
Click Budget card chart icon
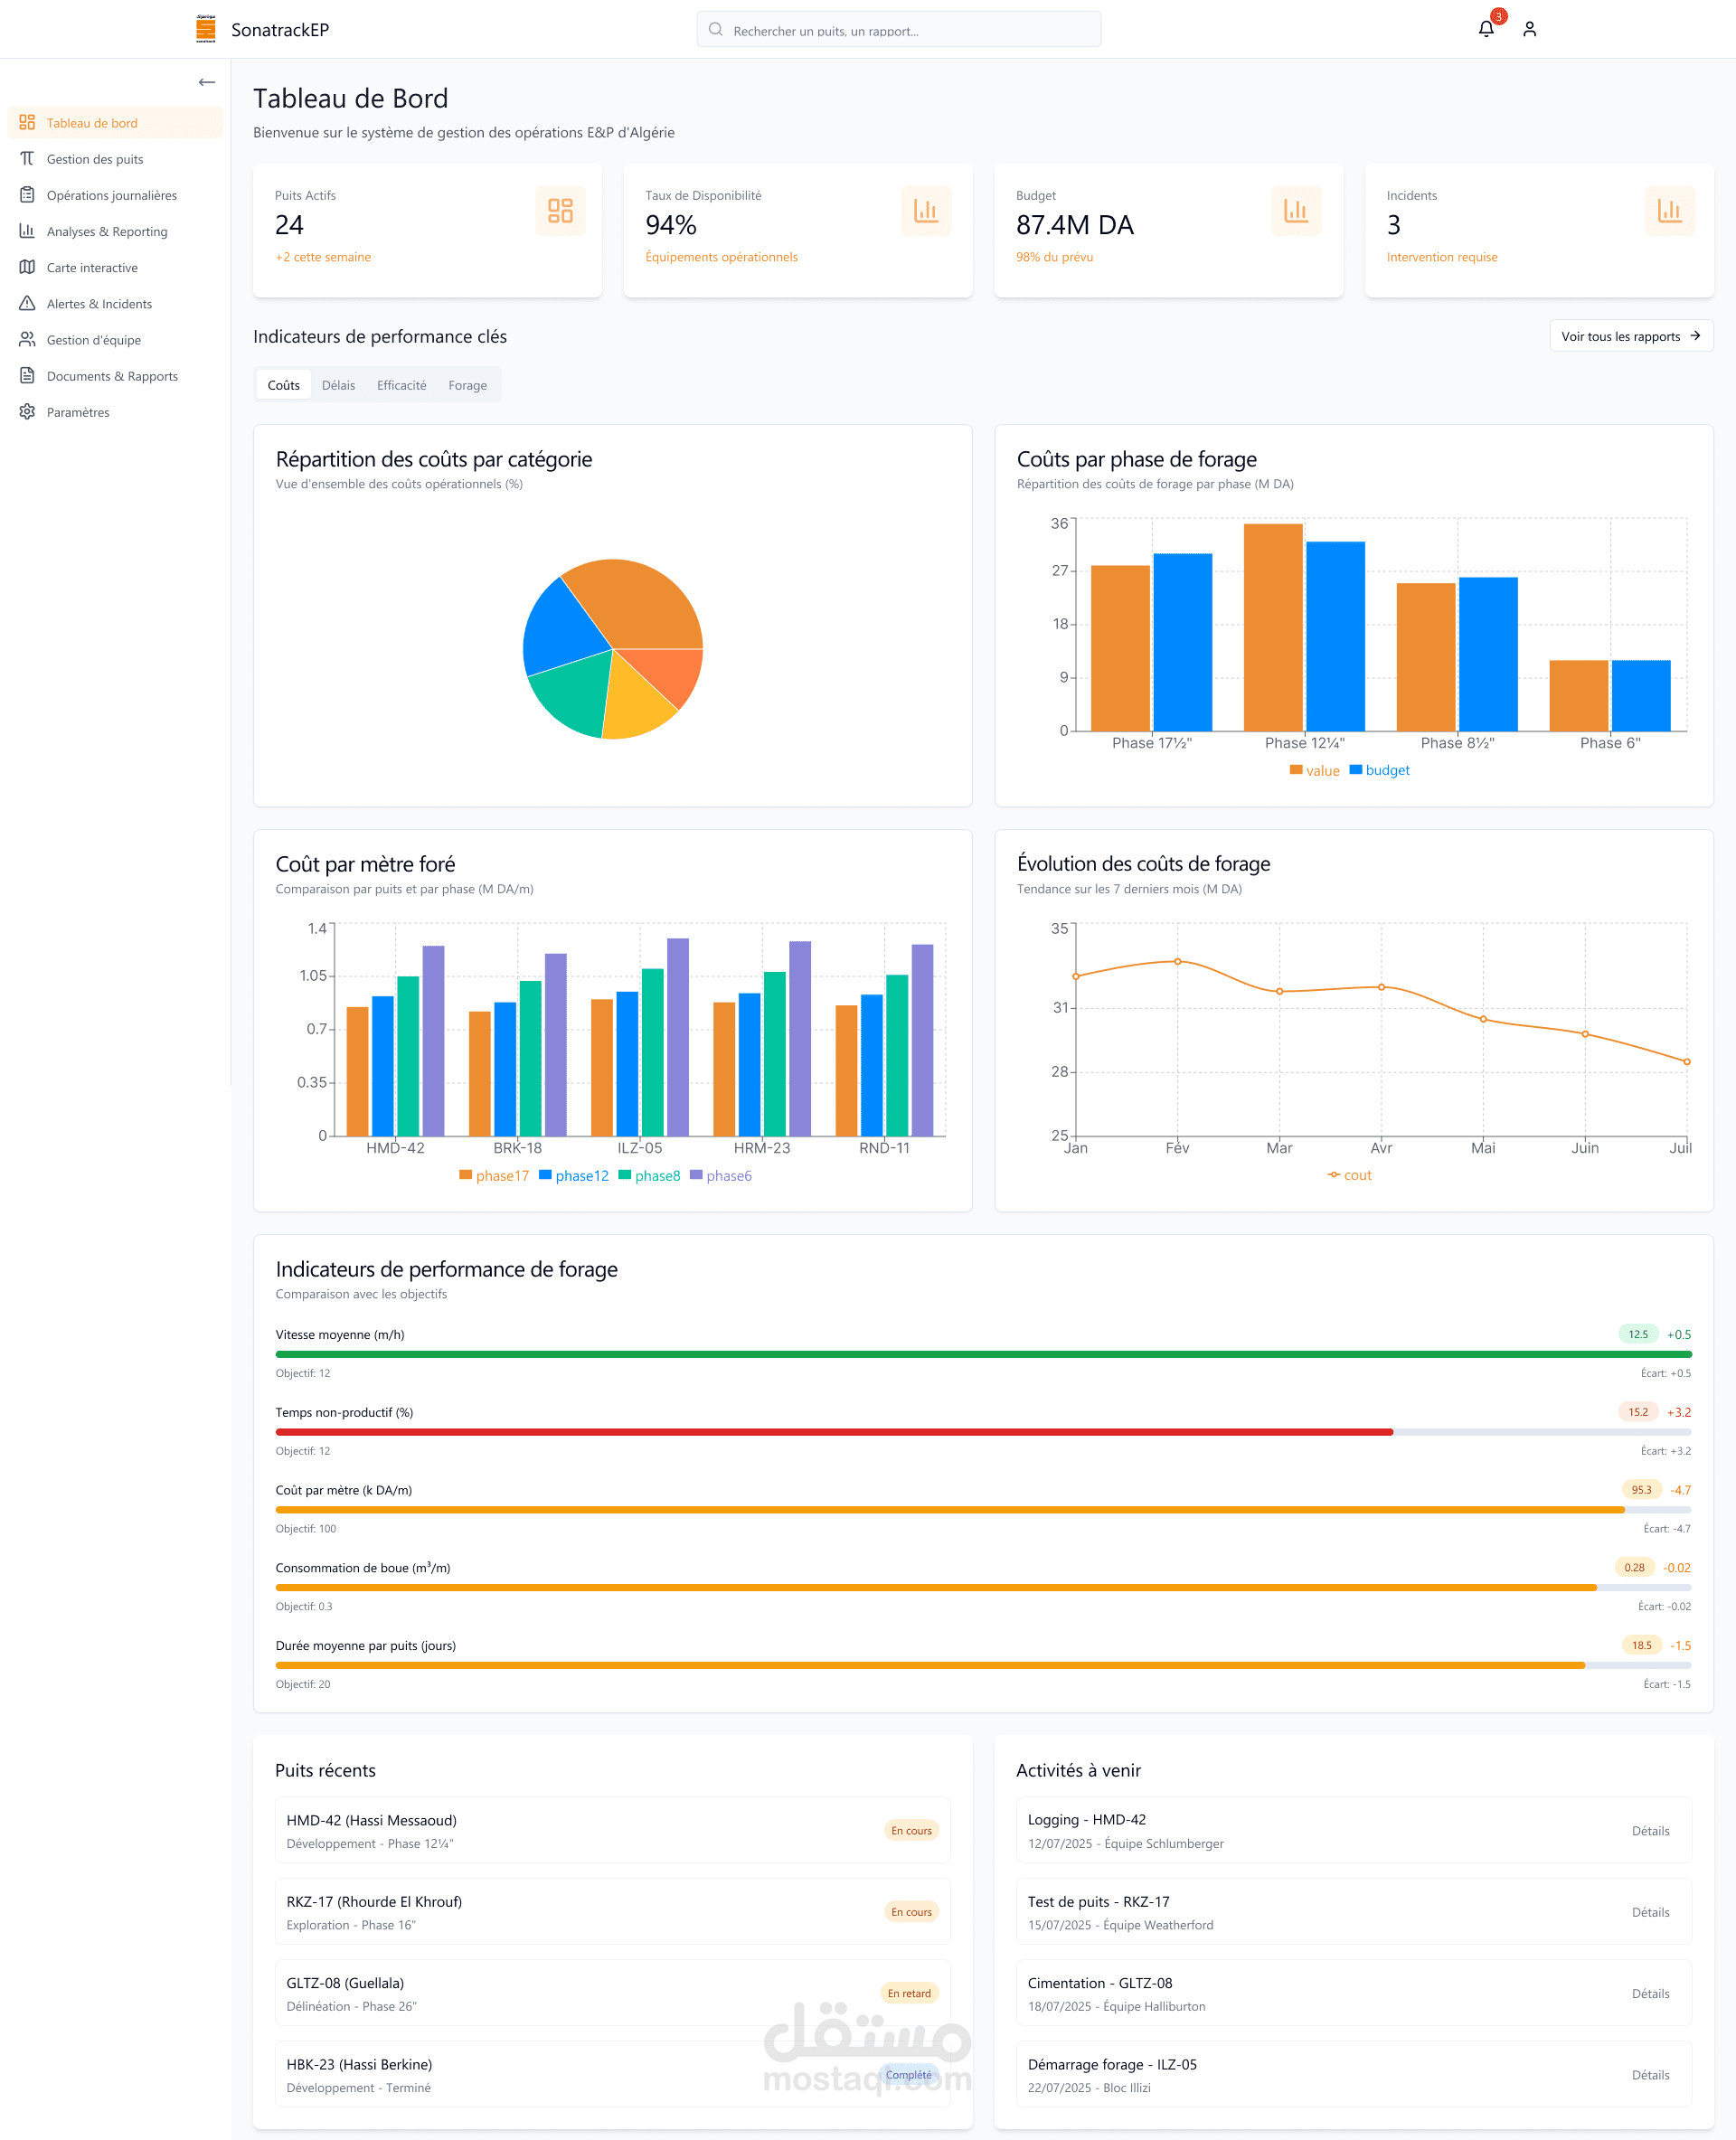click(x=1295, y=210)
